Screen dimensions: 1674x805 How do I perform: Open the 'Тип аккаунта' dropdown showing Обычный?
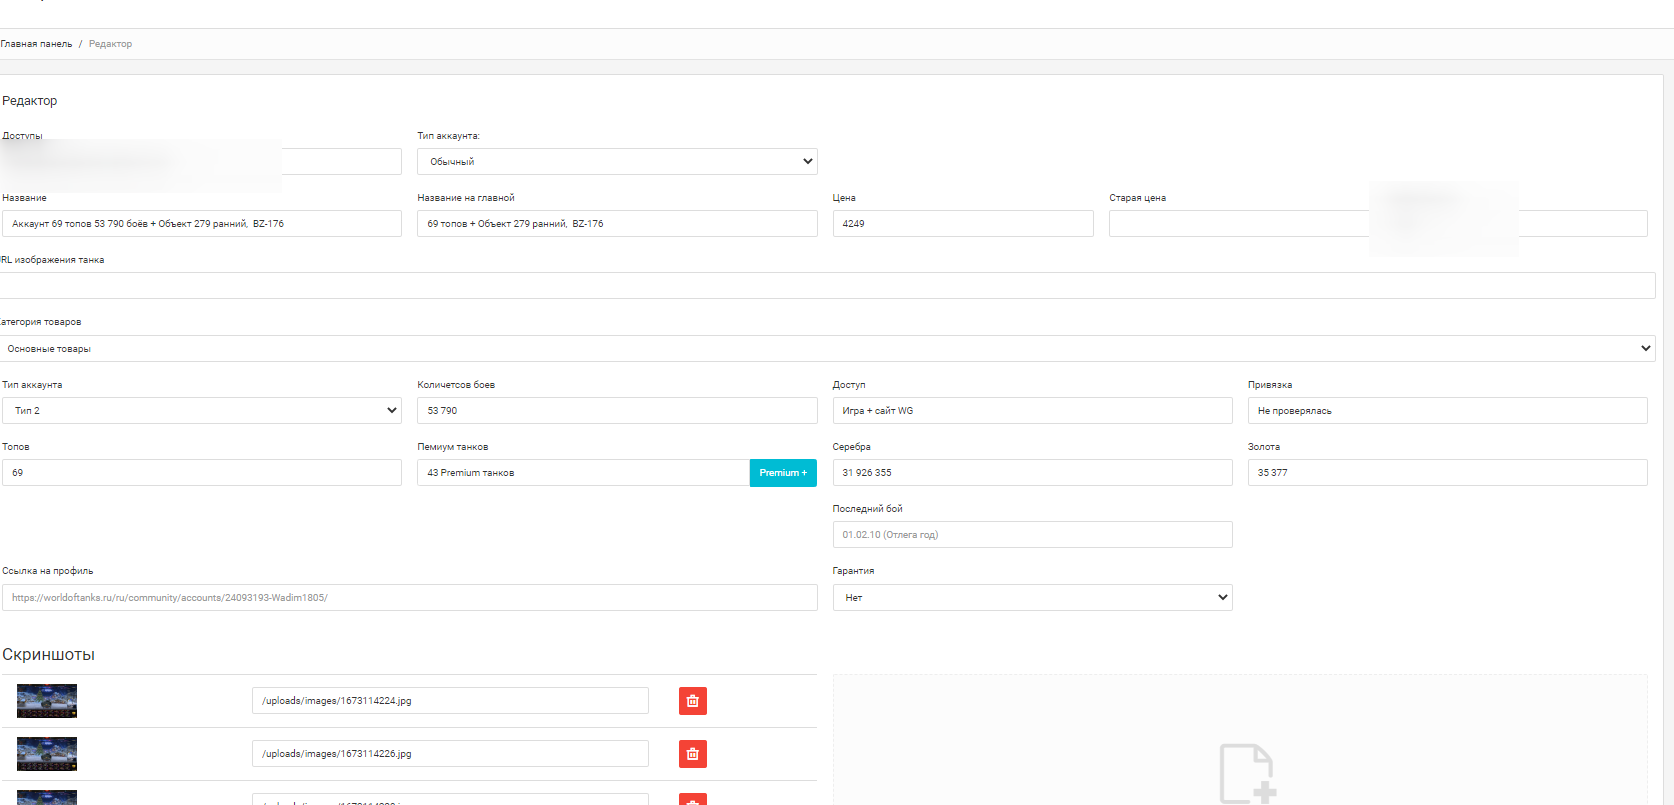616,162
